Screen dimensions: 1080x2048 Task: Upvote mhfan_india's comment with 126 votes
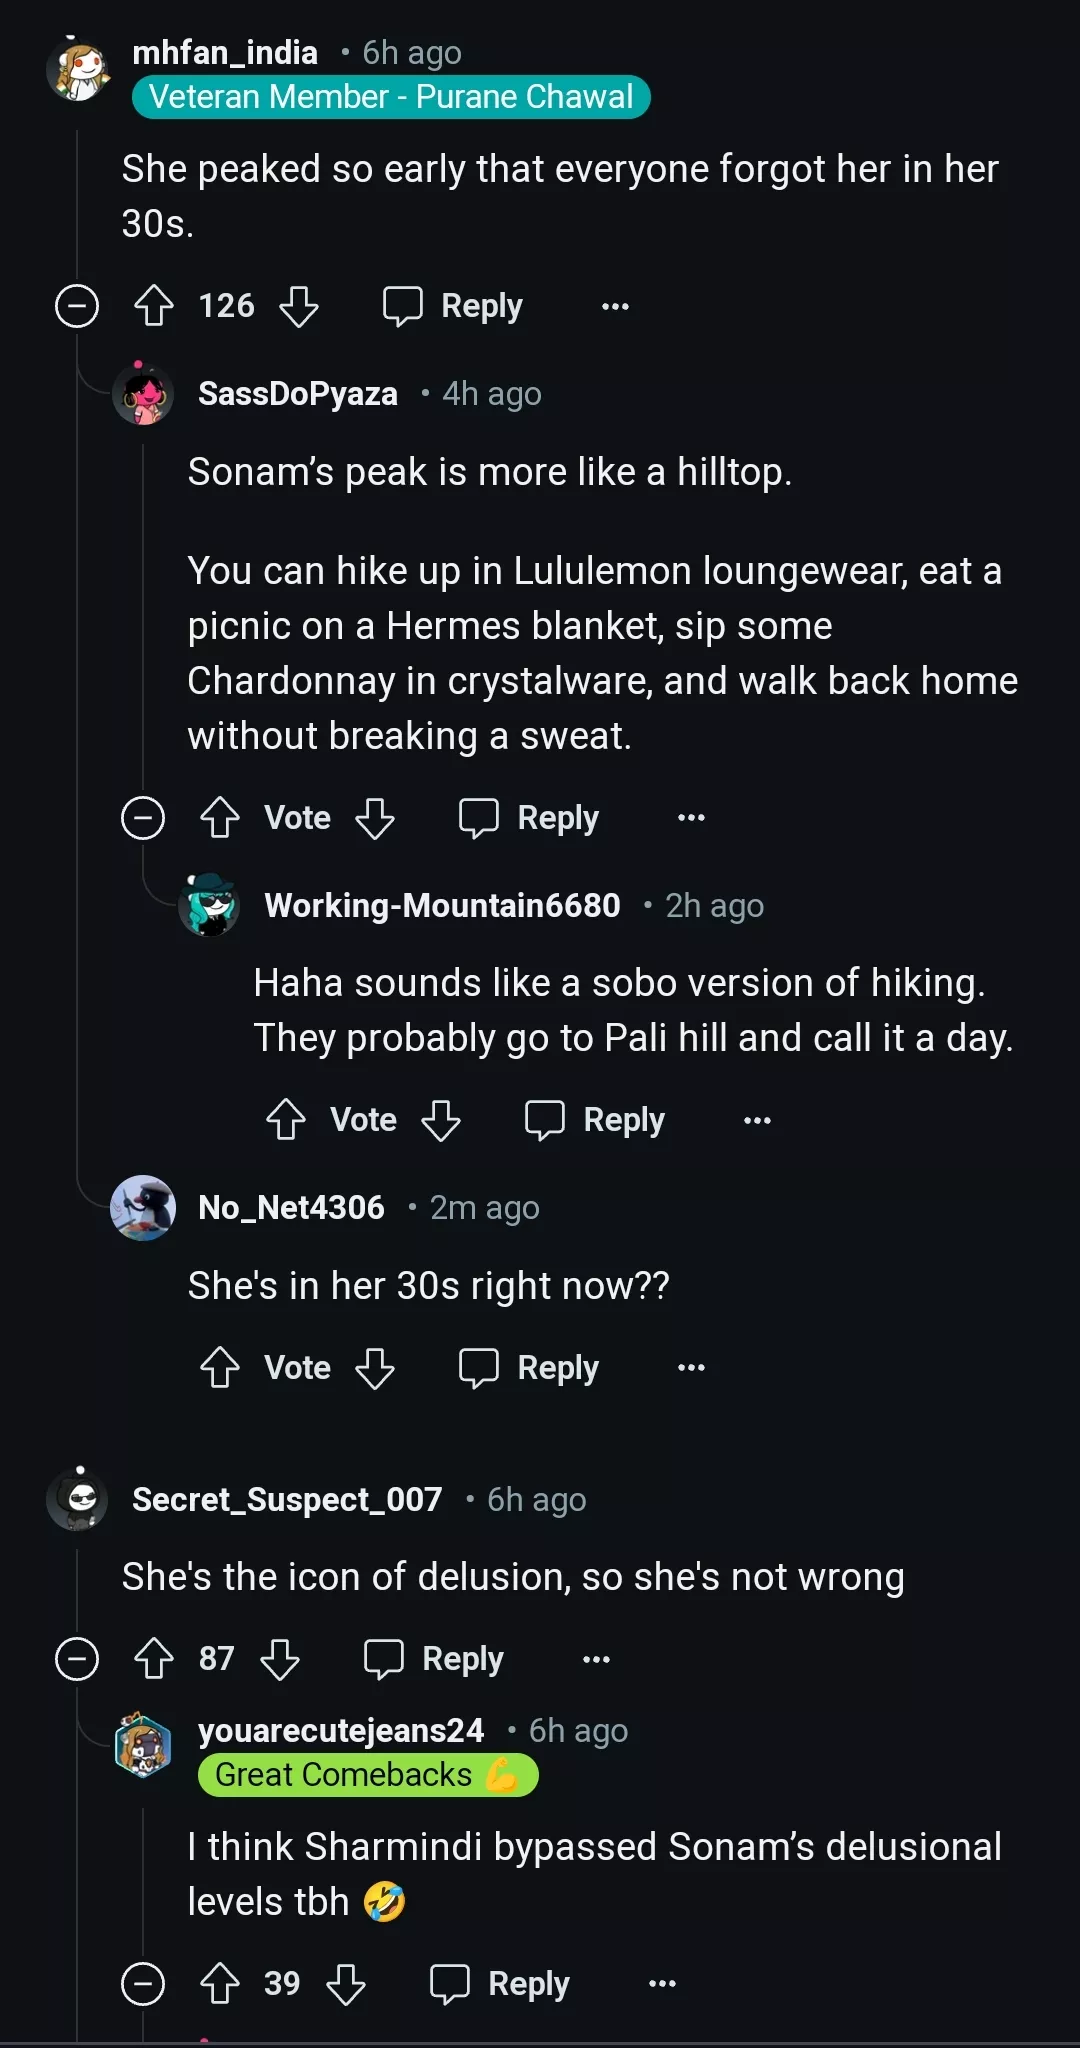pyautogui.click(x=154, y=306)
